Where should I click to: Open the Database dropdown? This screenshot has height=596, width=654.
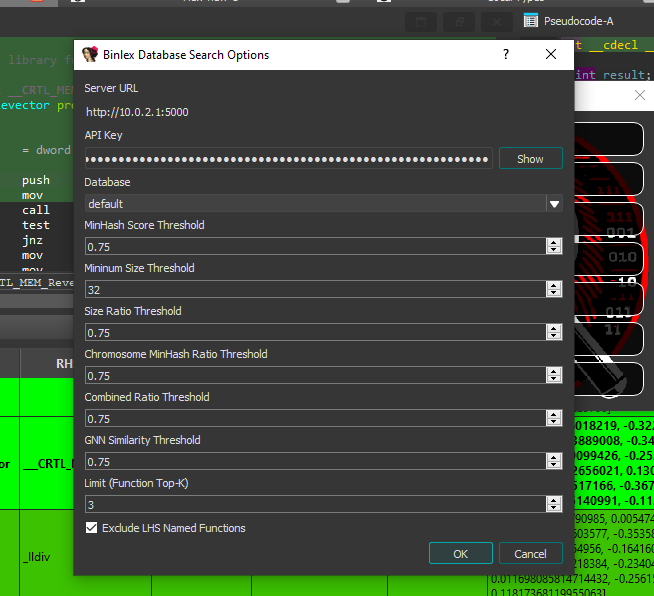(323, 204)
